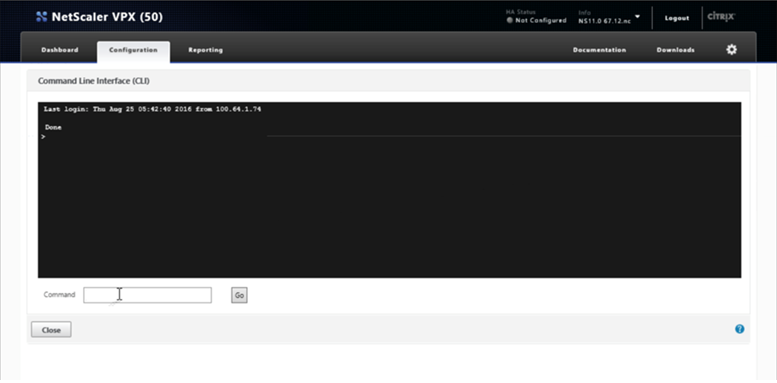Open the Documentation menu item
The width and height of the screenshot is (777, 383).
point(599,50)
